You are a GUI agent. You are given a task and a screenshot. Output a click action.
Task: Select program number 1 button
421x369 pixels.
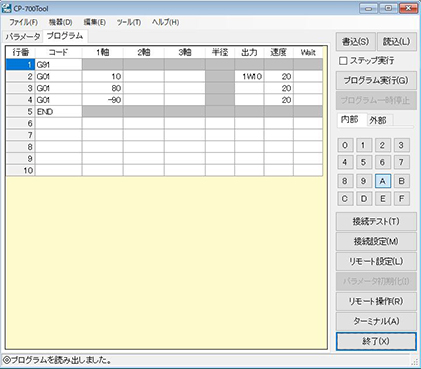(x=363, y=145)
